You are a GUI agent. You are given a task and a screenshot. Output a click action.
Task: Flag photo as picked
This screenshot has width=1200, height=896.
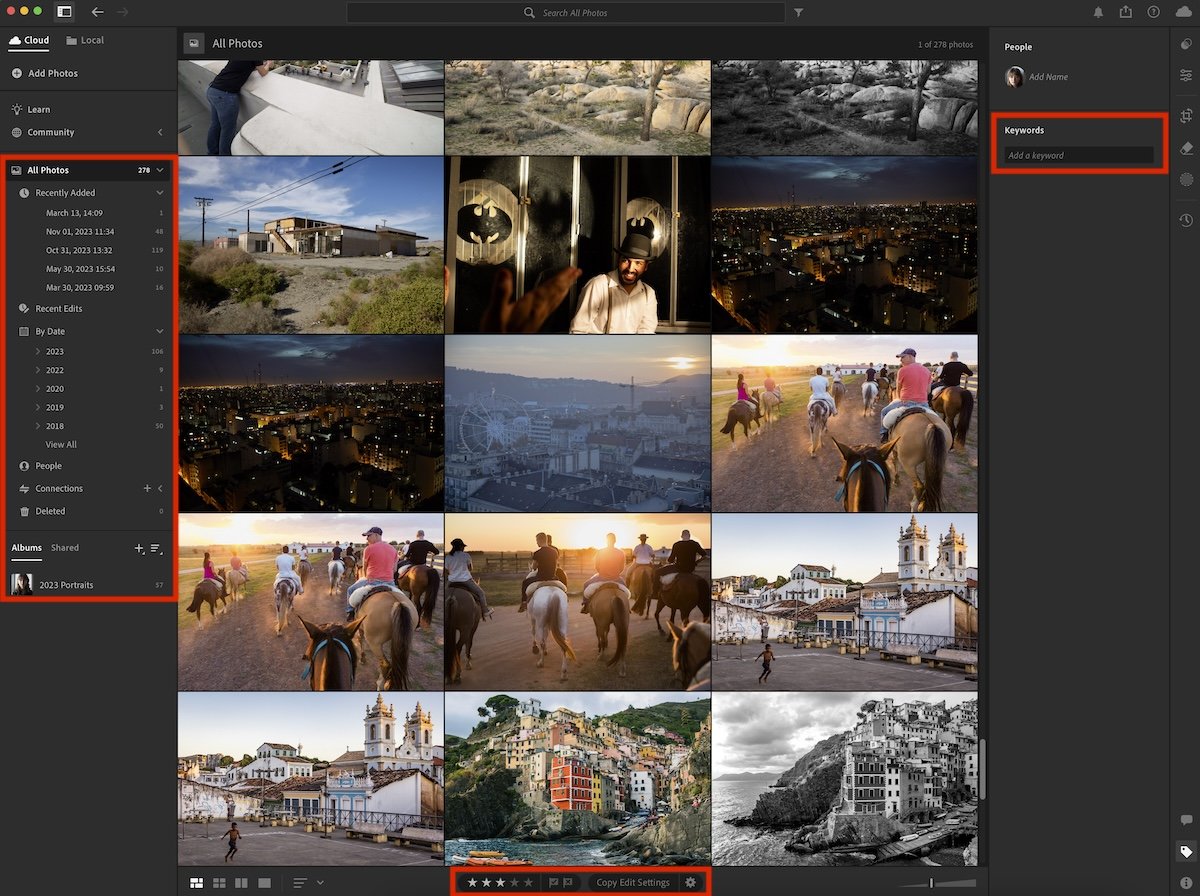tap(553, 882)
